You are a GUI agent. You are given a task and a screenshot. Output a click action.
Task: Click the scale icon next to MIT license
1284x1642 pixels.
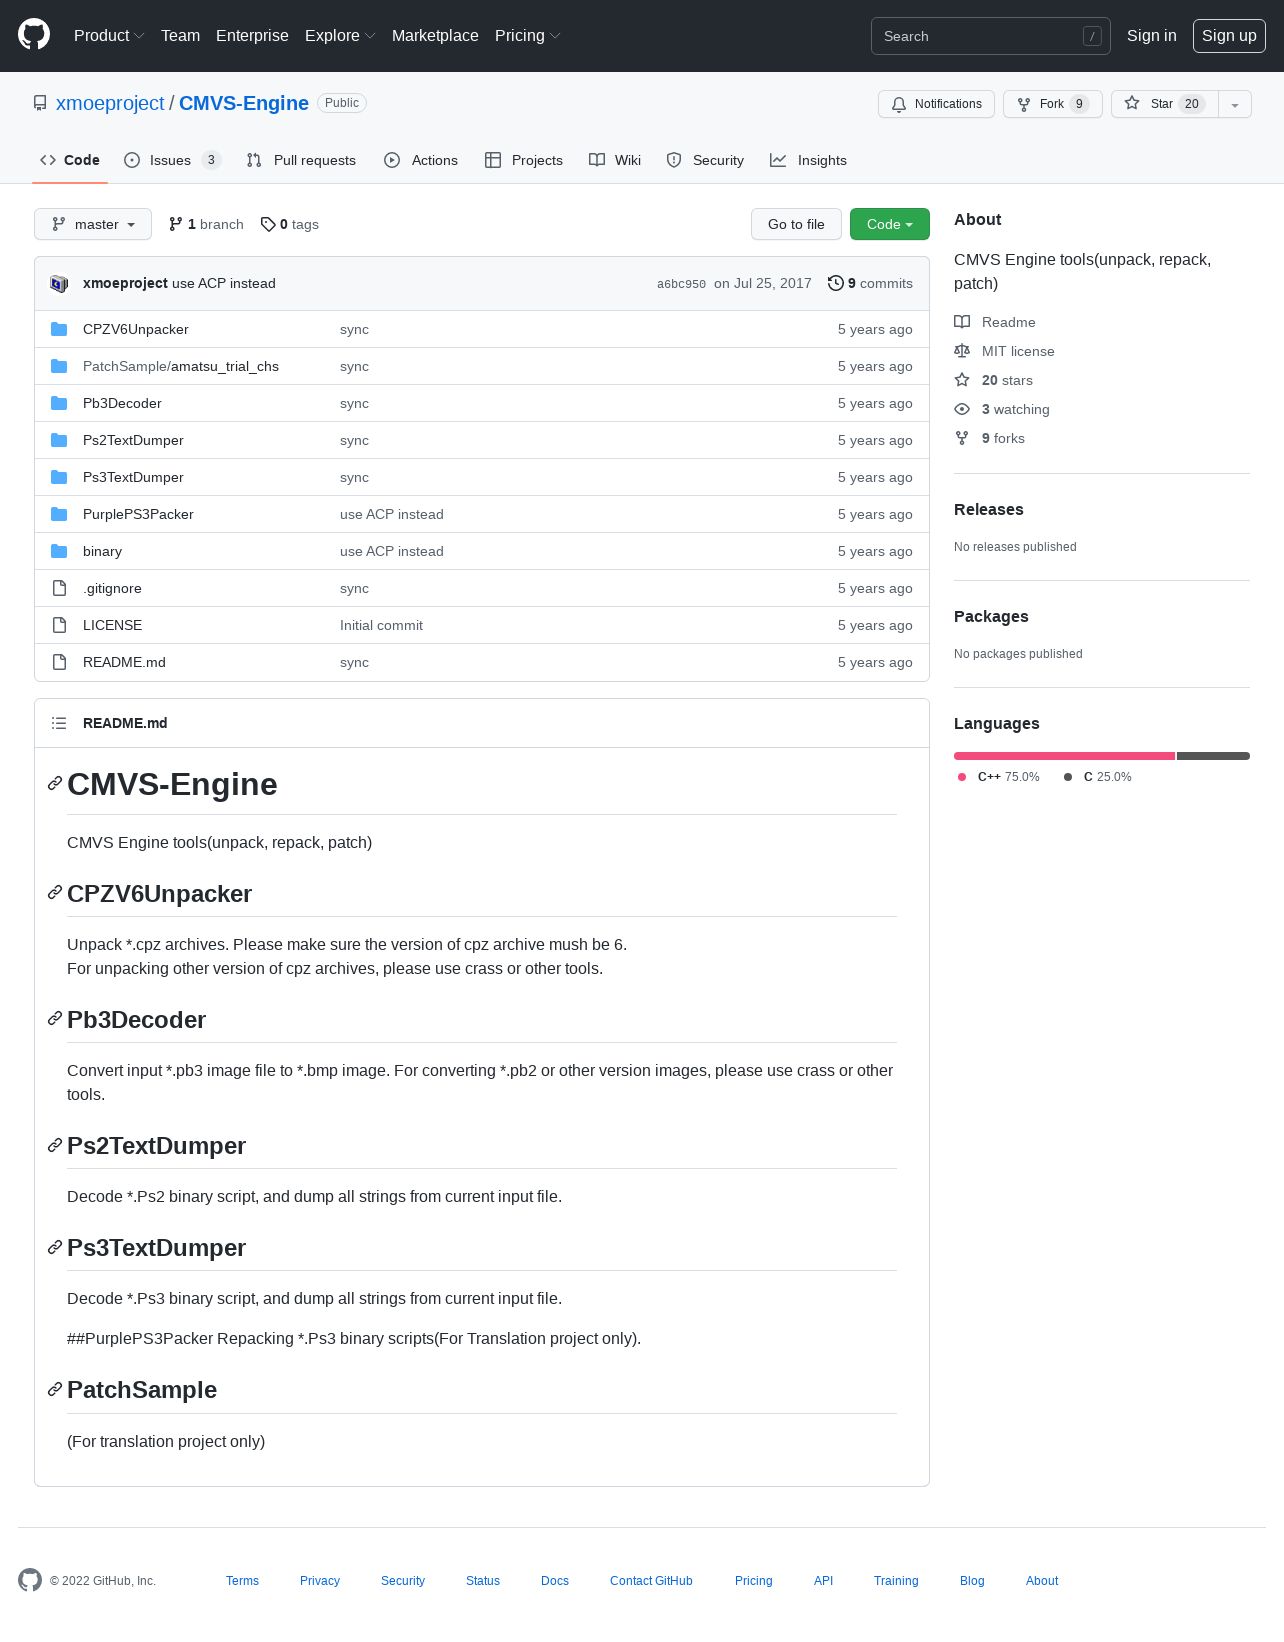coord(962,351)
